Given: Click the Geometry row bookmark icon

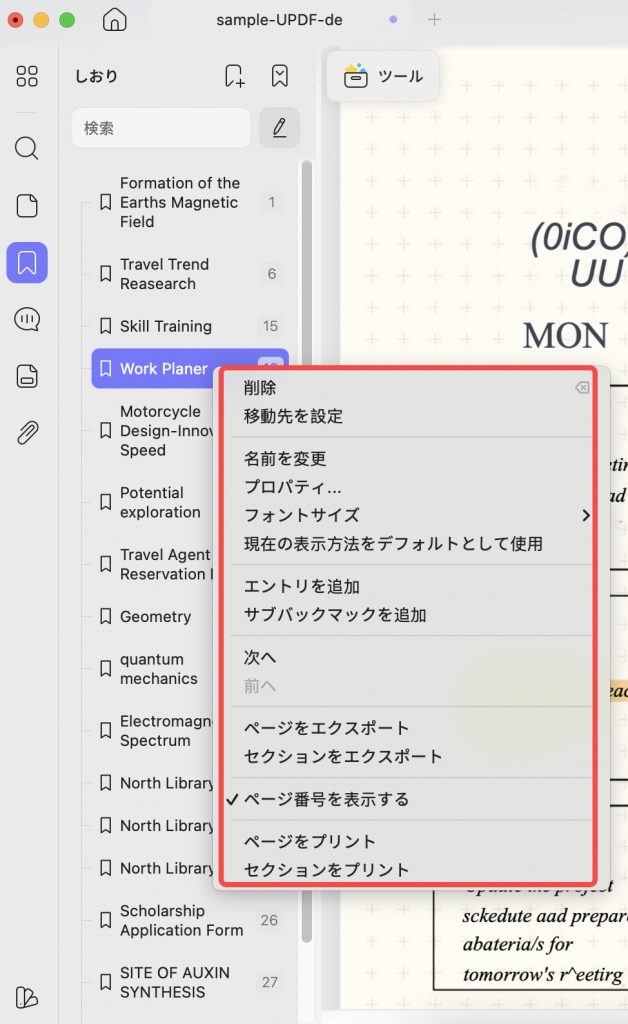Looking at the screenshot, I should [x=105, y=616].
